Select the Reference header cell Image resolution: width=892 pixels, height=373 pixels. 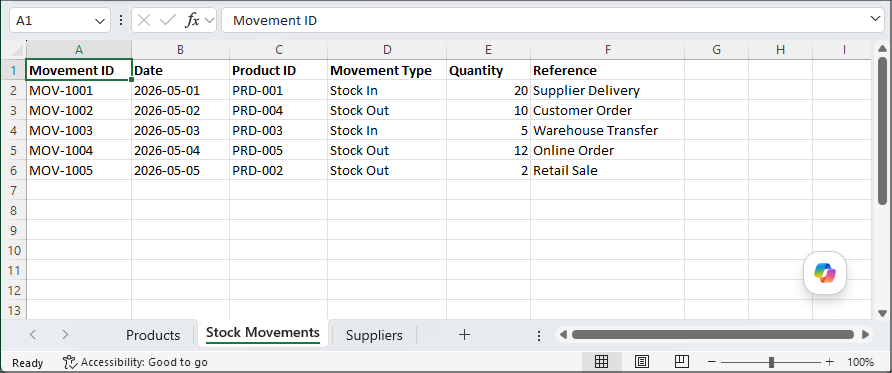pos(608,71)
